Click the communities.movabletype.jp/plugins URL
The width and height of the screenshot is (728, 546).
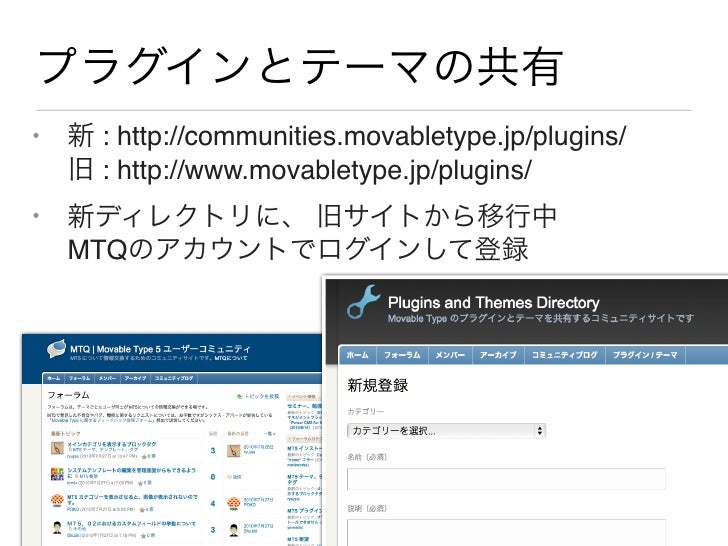tap(371, 136)
